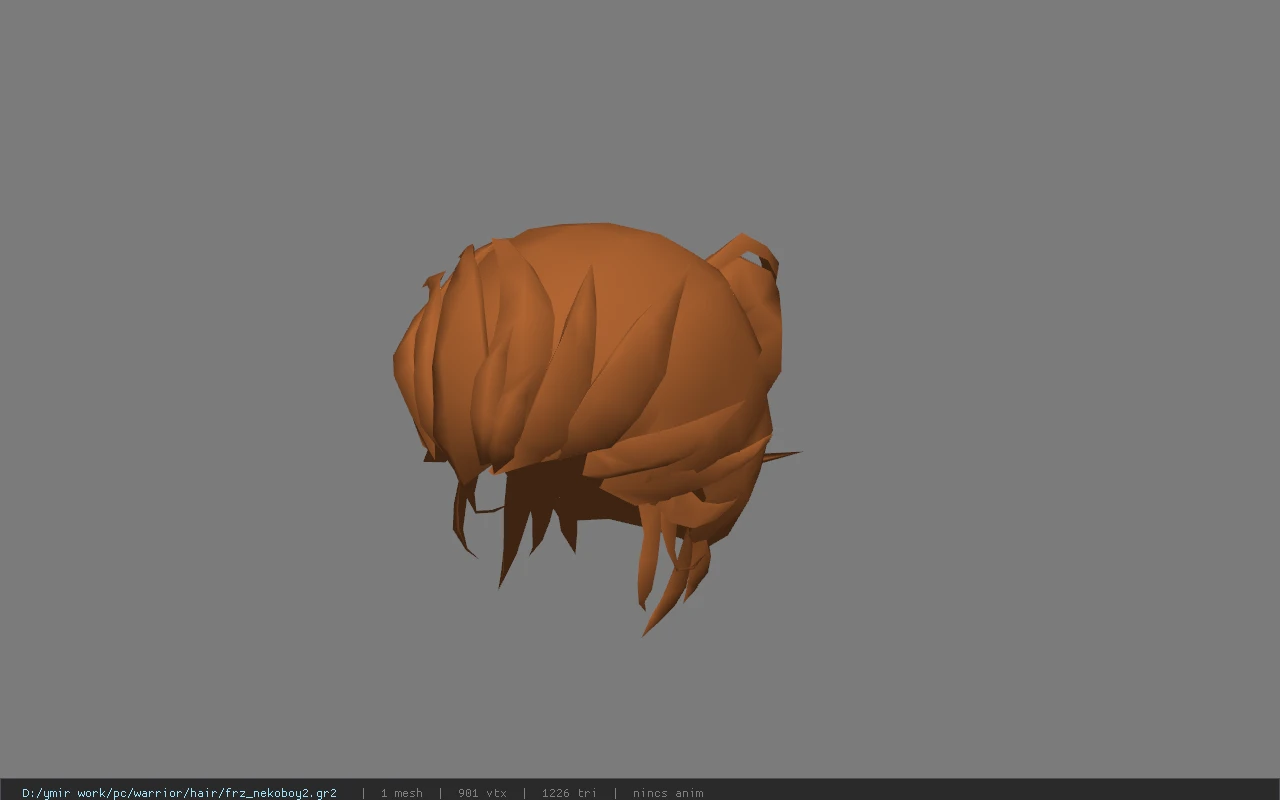Select the 'nincs anim' status entry
Screen dimensions: 1280x800
click(x=668, y=793)
